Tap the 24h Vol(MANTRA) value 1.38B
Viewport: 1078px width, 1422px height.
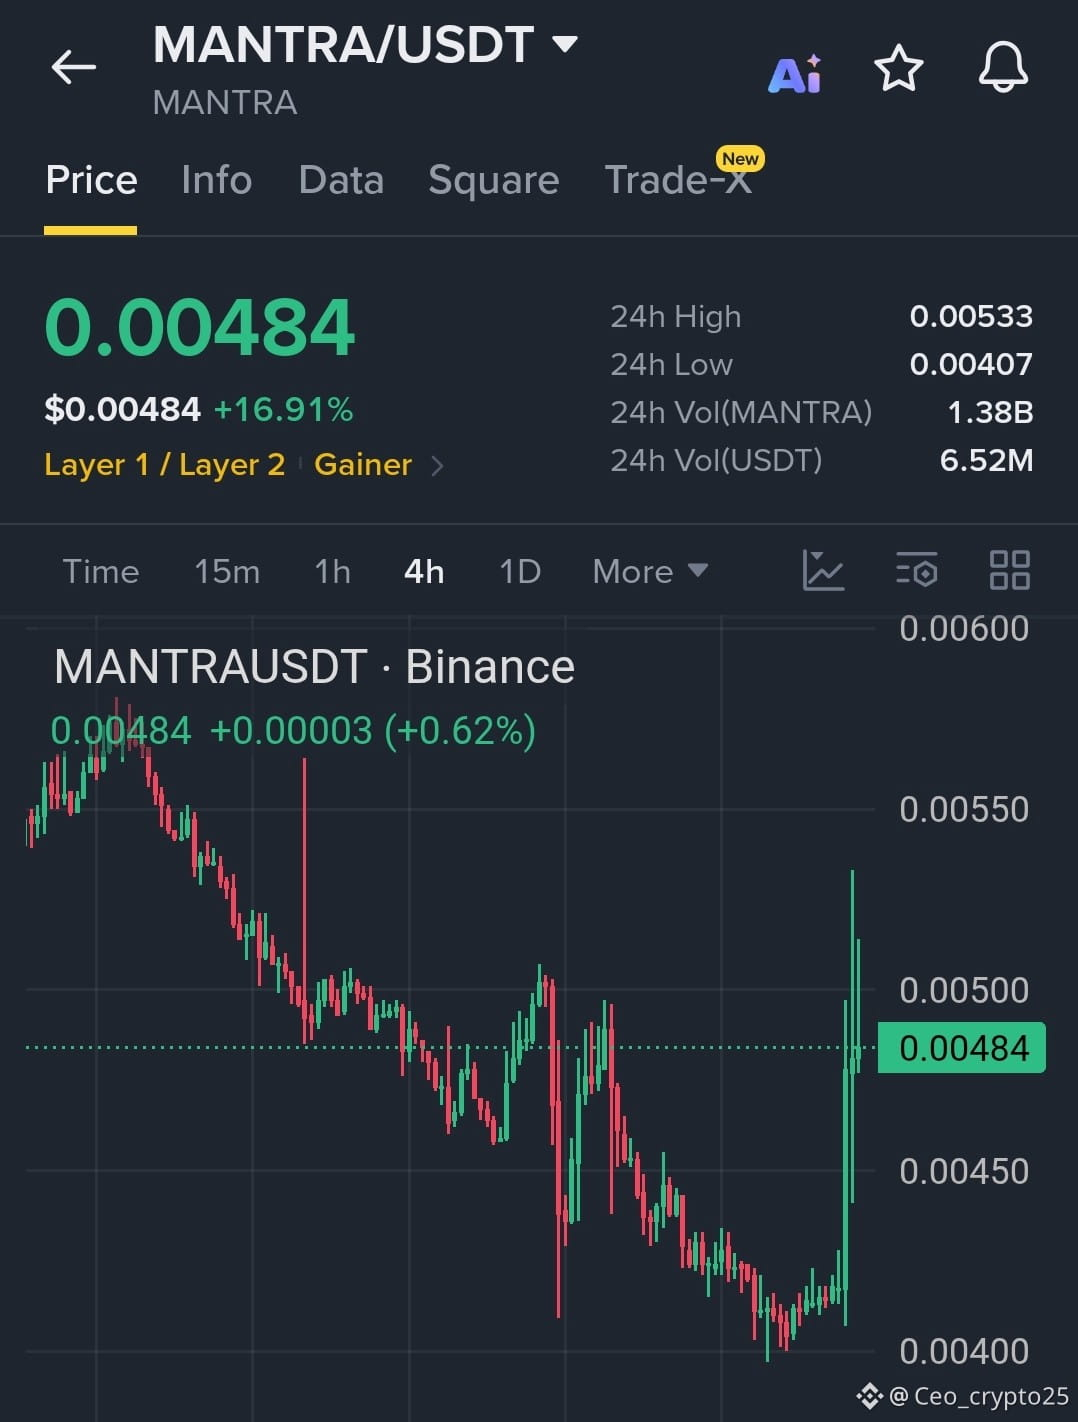(x=990, y=412)
